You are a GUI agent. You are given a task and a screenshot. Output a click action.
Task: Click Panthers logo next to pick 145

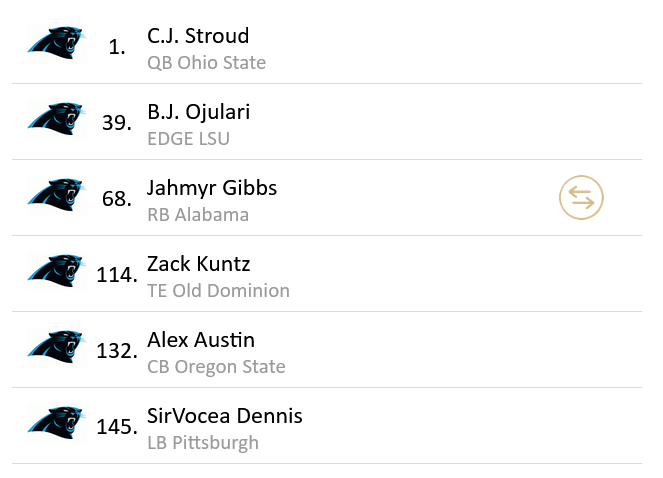[56, 424]
